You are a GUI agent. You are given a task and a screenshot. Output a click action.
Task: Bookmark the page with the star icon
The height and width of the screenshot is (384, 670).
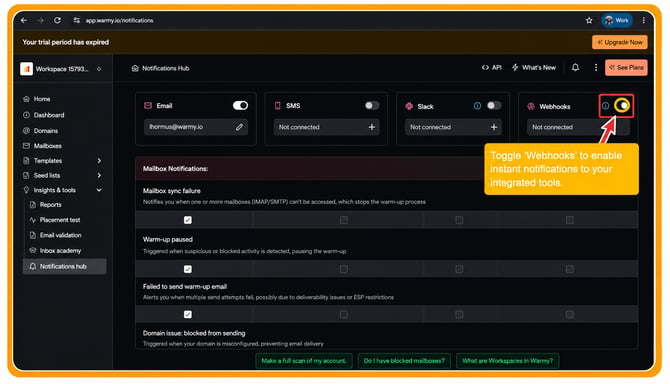click(589, 20)
